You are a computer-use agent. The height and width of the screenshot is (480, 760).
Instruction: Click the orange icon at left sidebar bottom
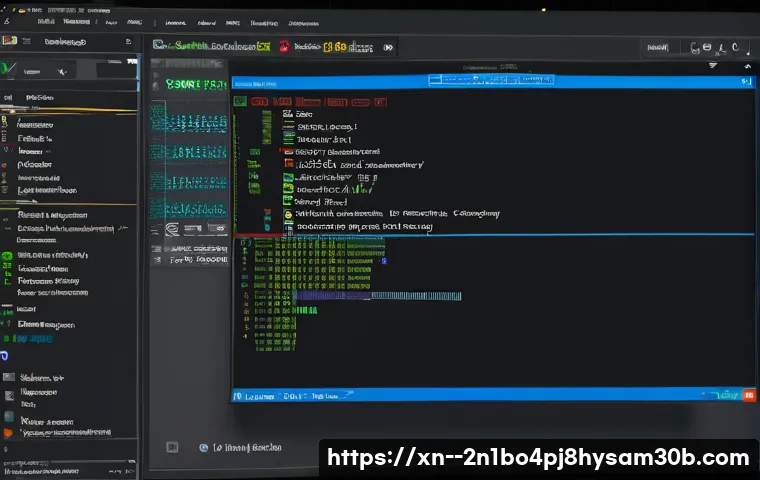[x=8, y=433]
